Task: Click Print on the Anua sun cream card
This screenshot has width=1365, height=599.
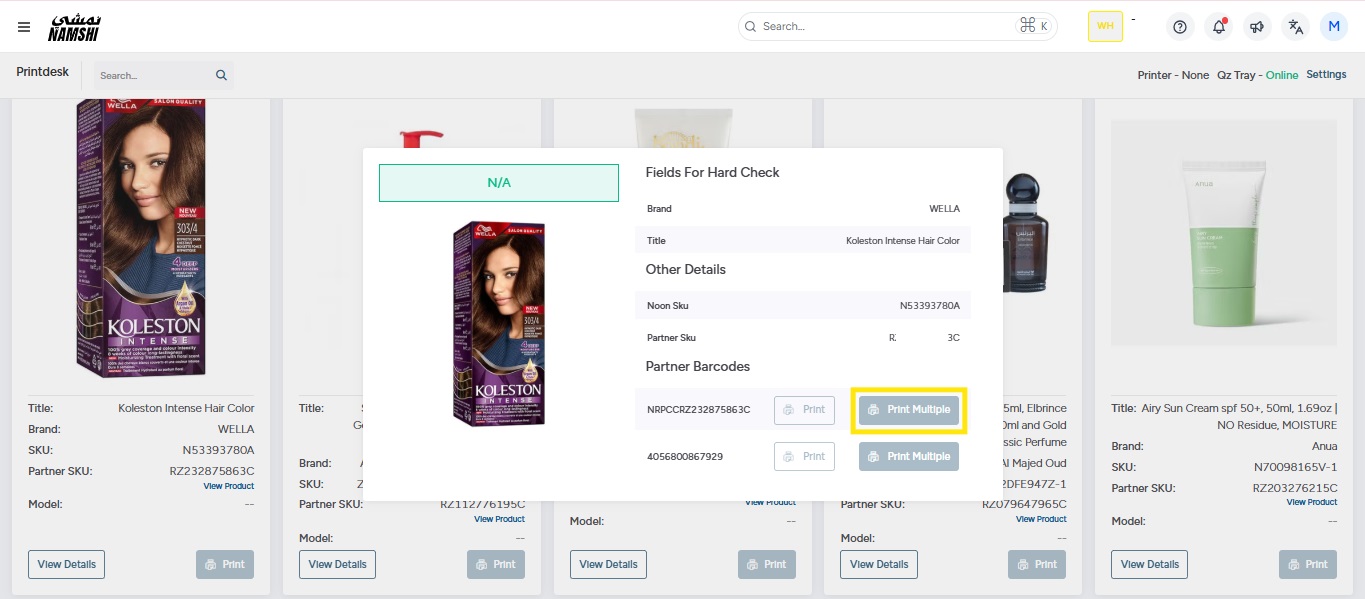Action: (x=1307, y=564)
